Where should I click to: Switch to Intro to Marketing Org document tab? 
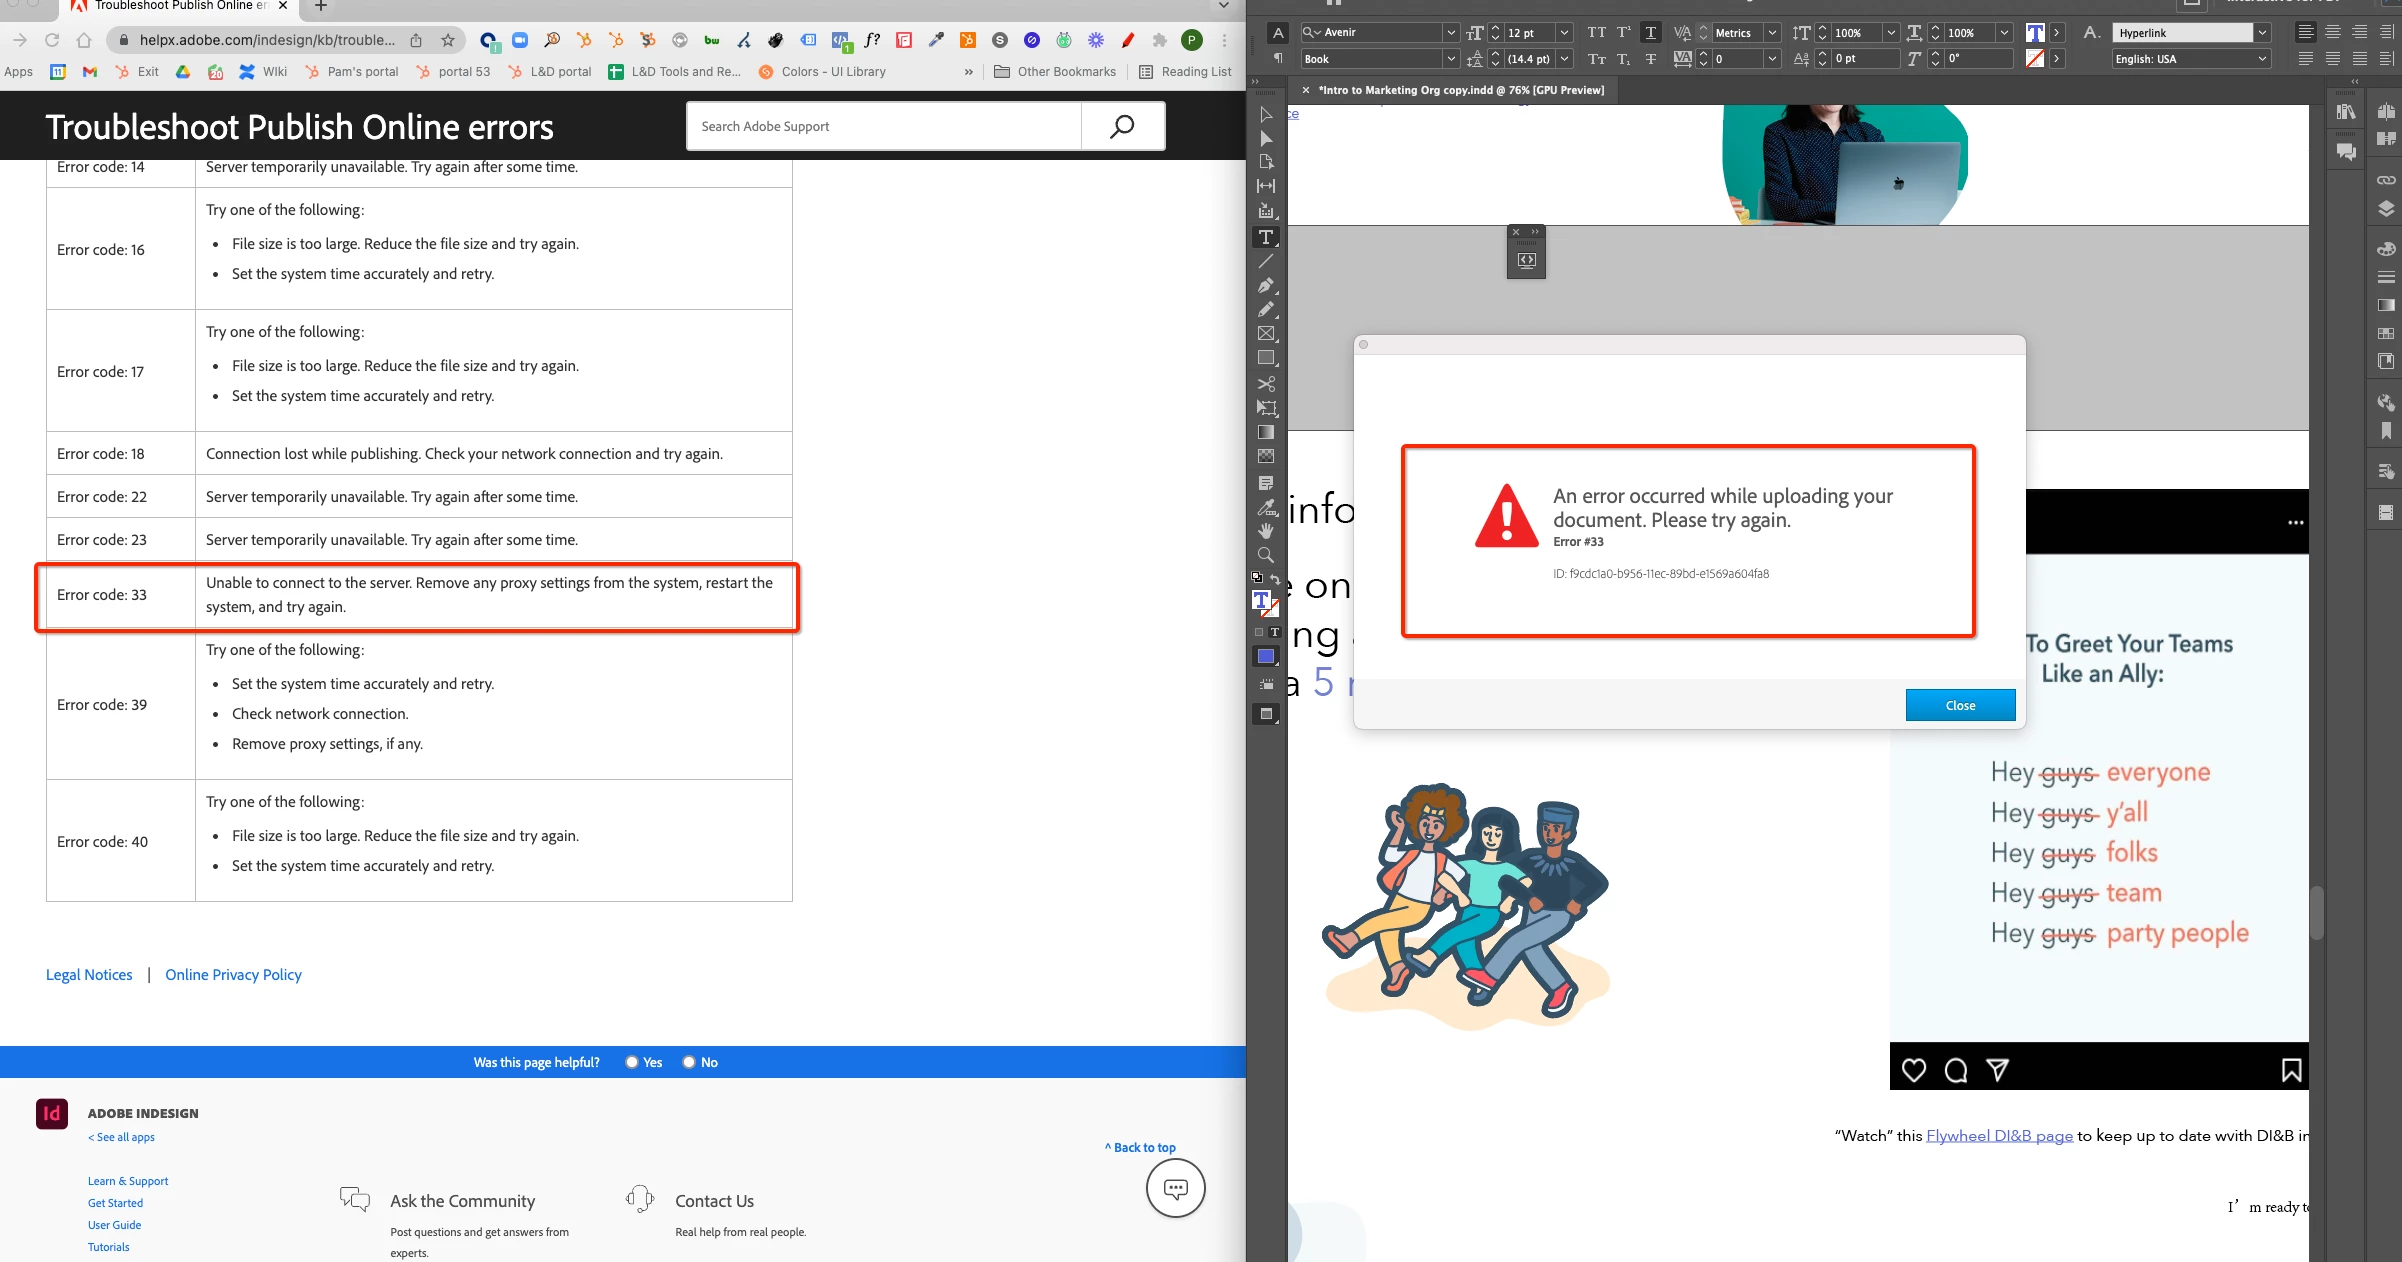(1460, 90)
